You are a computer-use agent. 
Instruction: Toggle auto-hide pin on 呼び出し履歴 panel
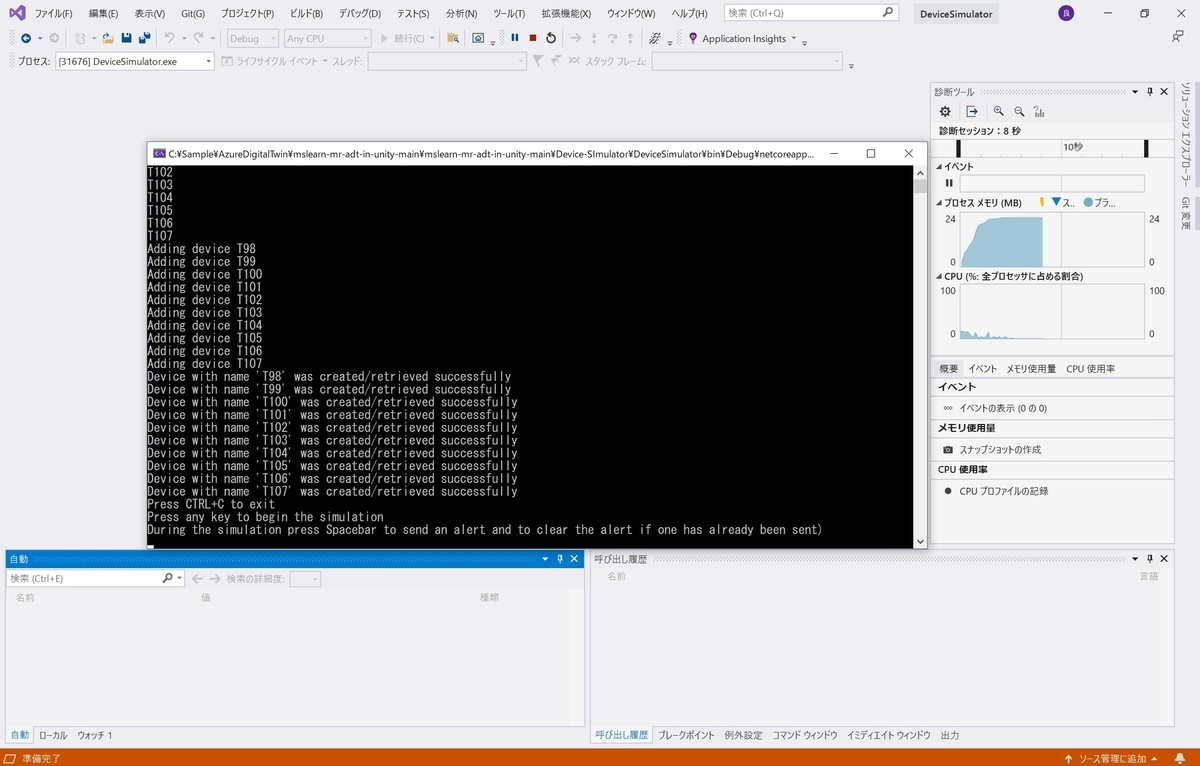coord(1149,559)
